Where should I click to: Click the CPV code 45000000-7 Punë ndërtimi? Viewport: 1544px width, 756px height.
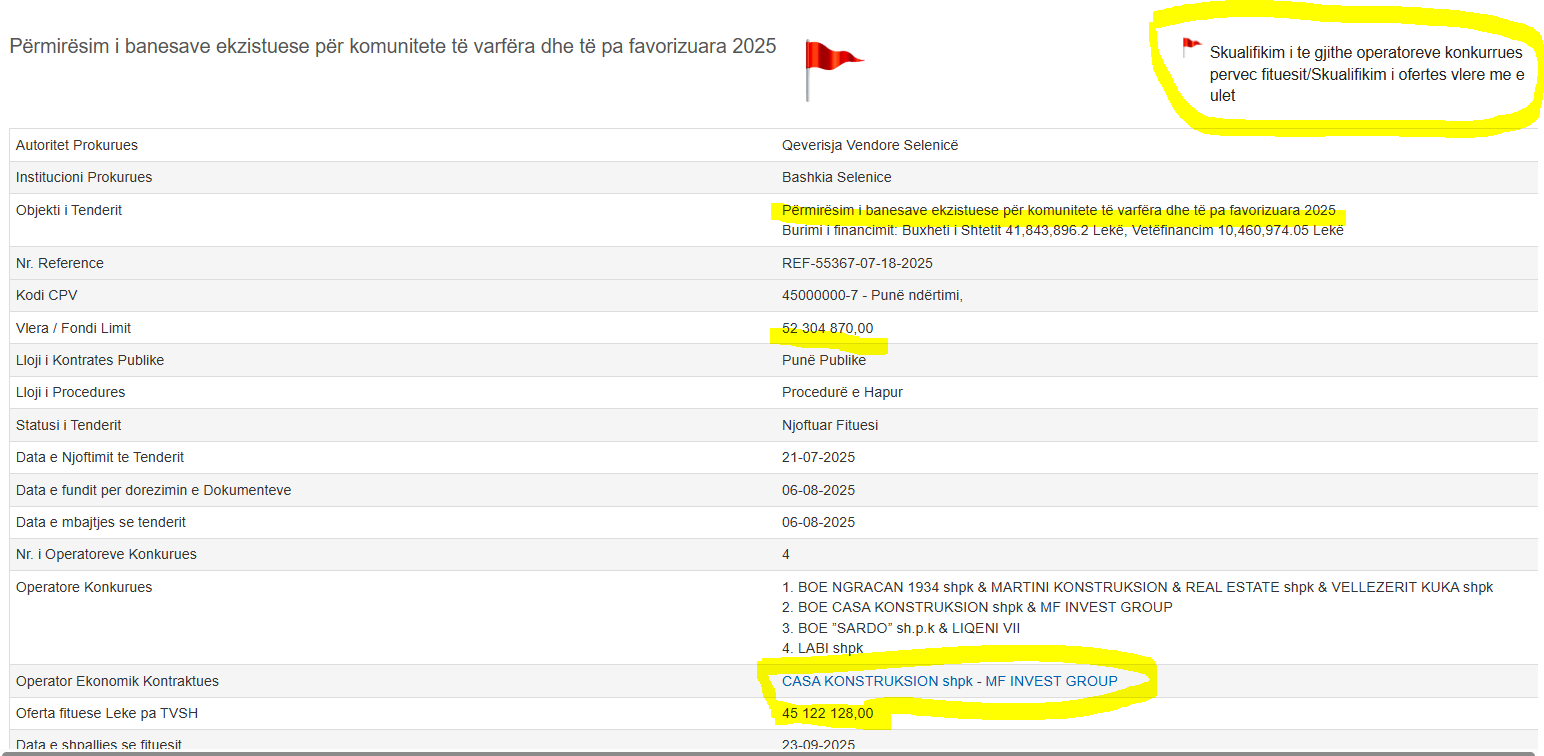[871, 295]
